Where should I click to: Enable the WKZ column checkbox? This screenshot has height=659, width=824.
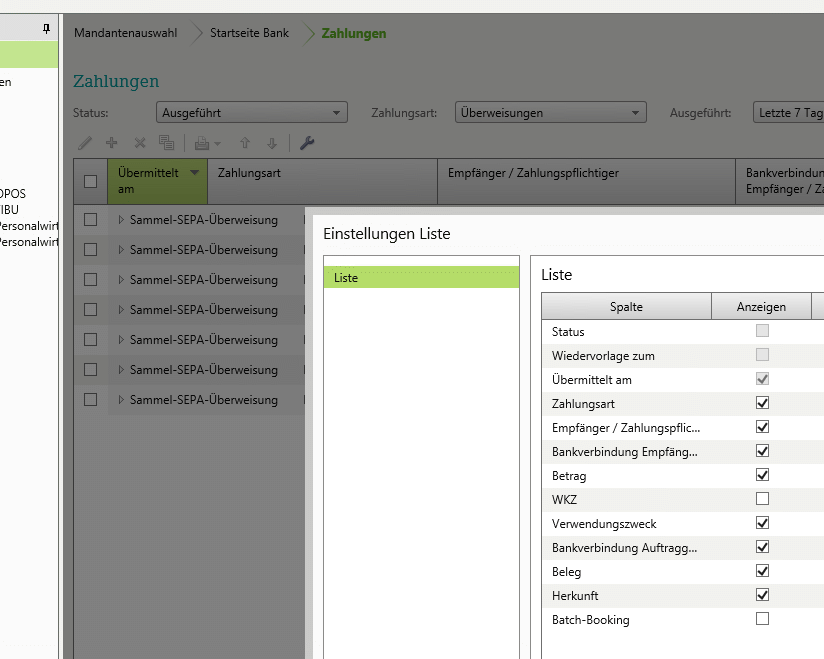763,499
